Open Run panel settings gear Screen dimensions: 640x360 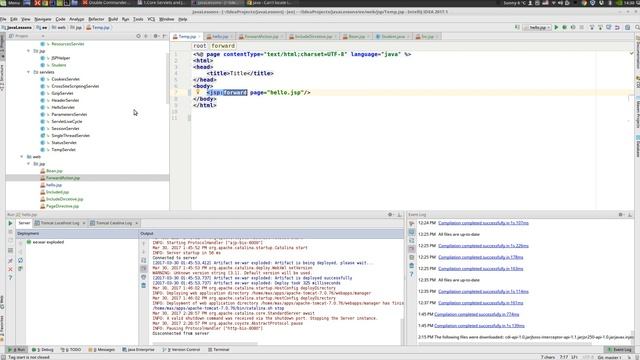coord(390,214)
